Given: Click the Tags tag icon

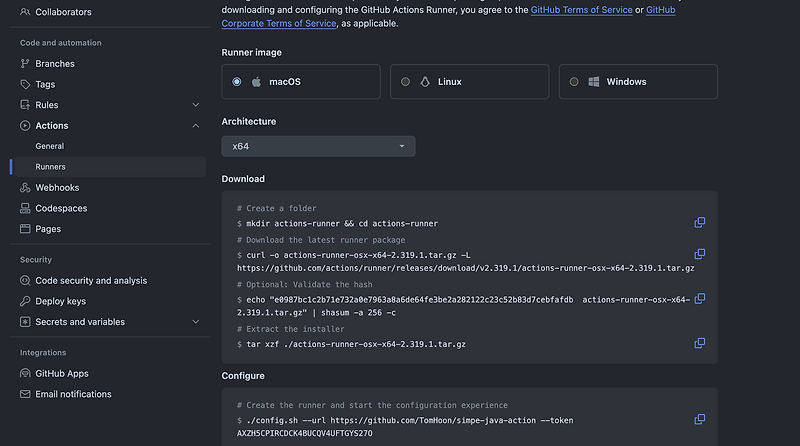Looking at the screenshot, I should (x=25, y=84).
